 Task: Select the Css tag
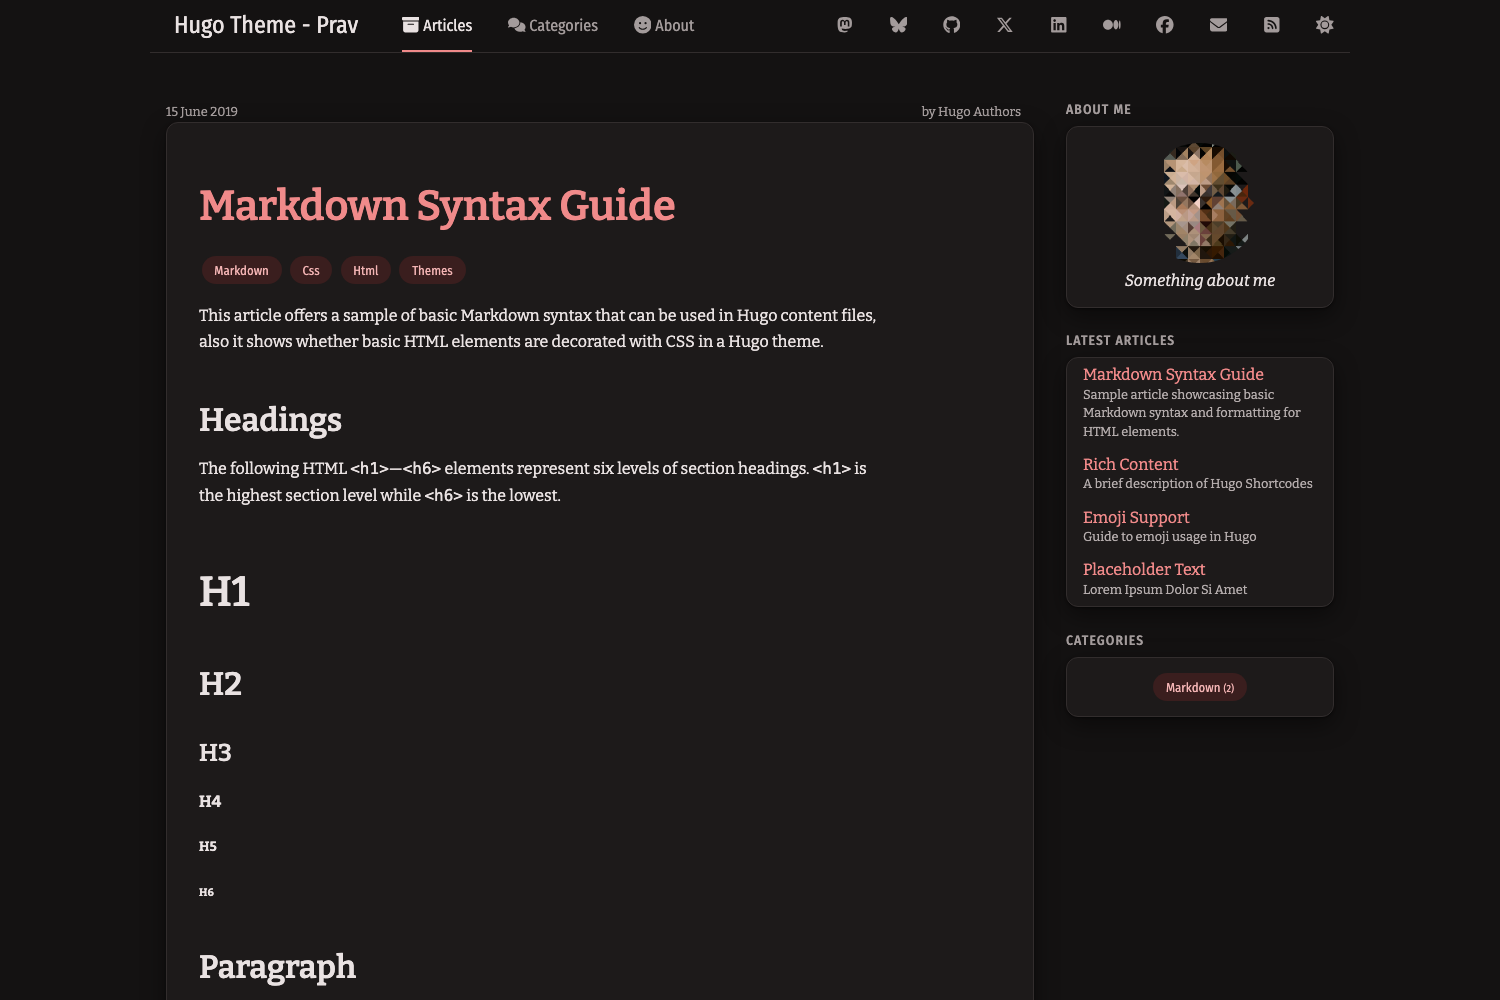(311, 270)
